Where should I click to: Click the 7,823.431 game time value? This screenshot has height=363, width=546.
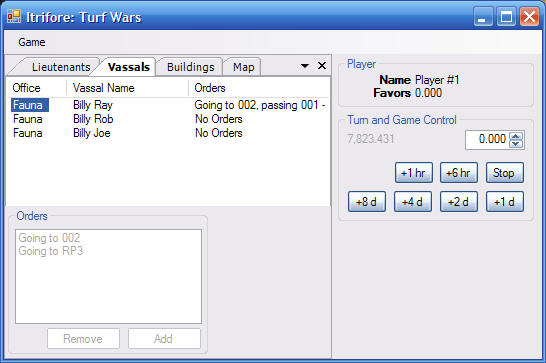(370, 139)
